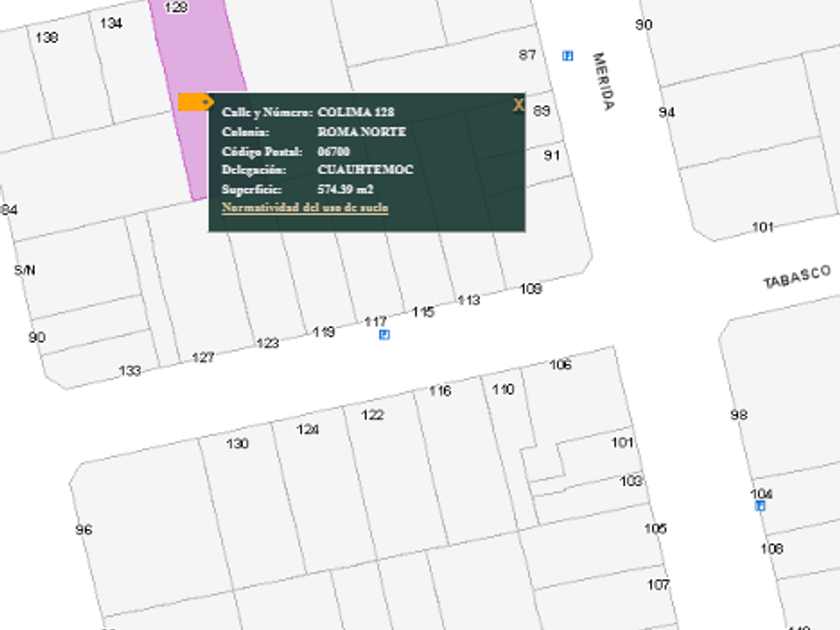840x630 pixels.
Task: Click the blue marker icon beside lot 87
Action: coord(568,55)
